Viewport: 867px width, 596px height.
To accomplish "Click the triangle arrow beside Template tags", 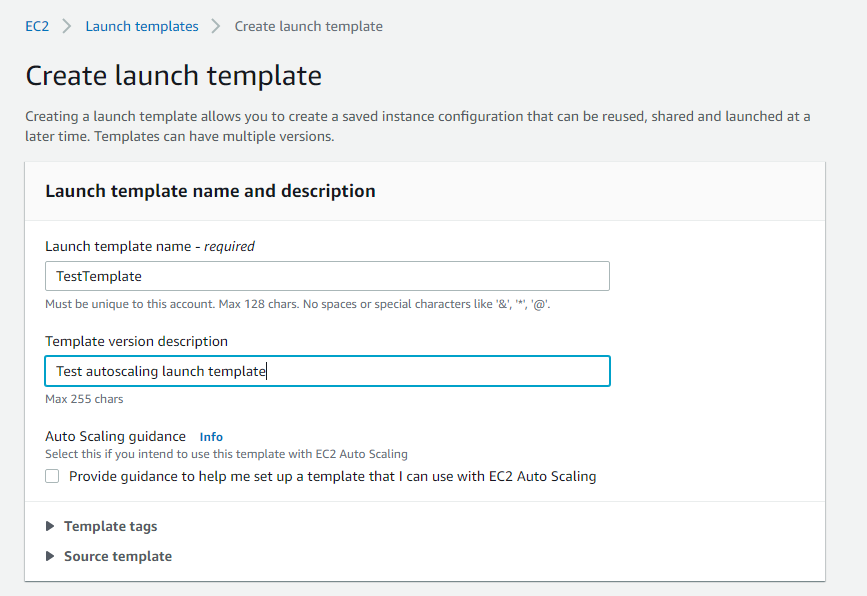I will pos(51,527).
